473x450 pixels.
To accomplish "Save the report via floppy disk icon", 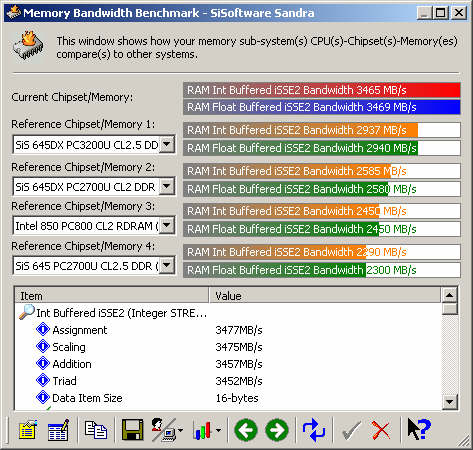I will click(132, 430).
